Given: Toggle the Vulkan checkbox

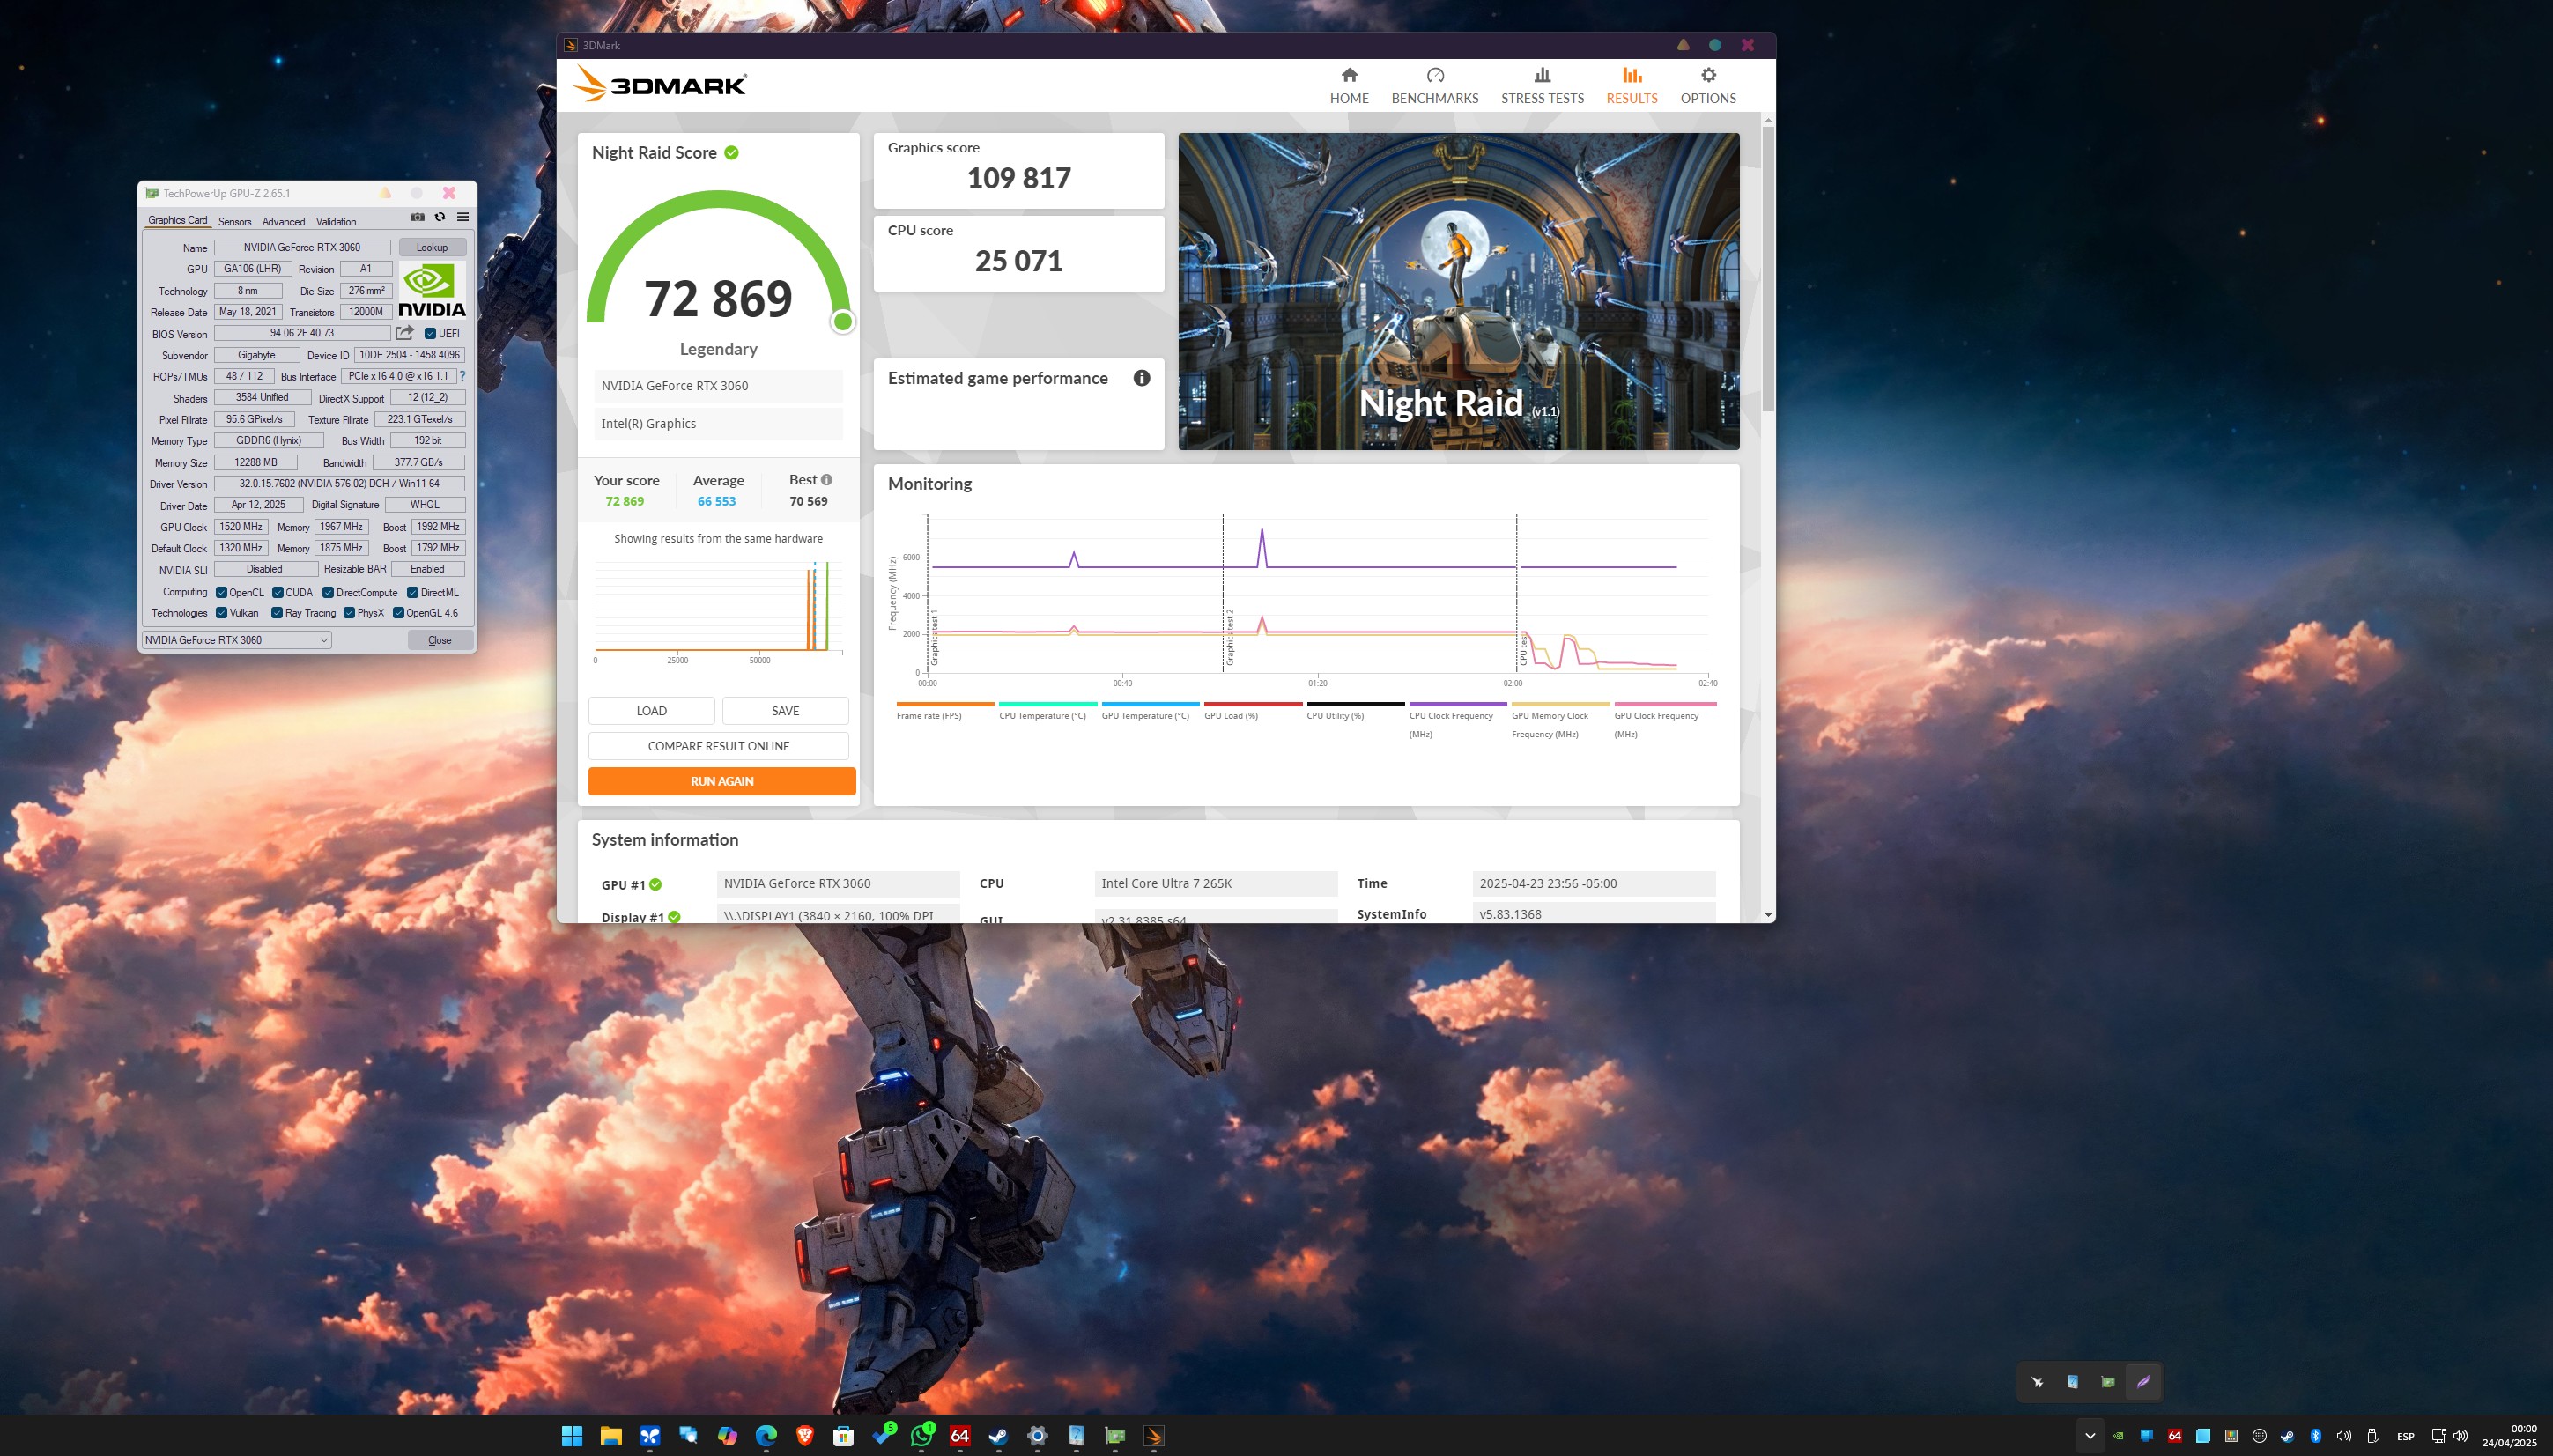Looking at the screenshot, I should [x=221, y=613].
